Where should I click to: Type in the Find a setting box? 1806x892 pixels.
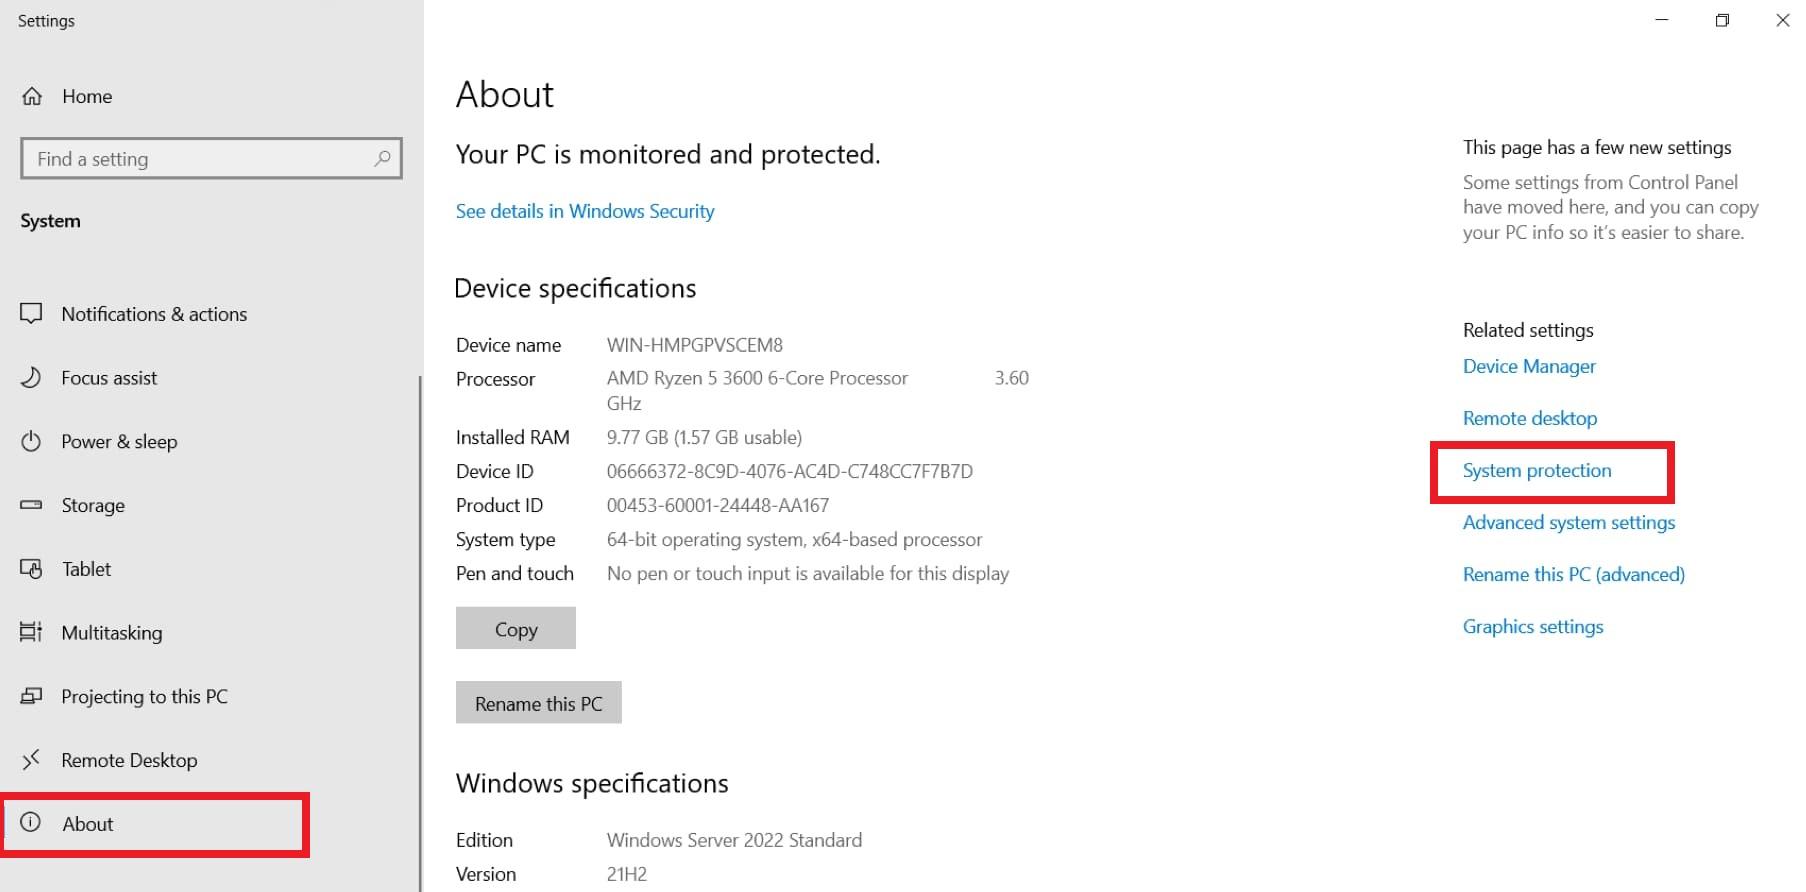[x=200, y=159]
